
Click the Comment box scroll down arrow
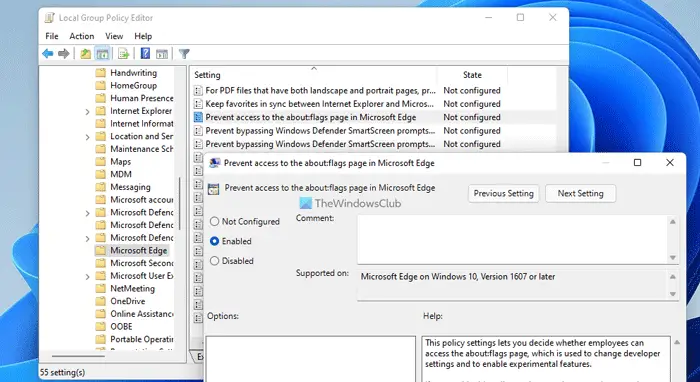(x=673, y=257)
